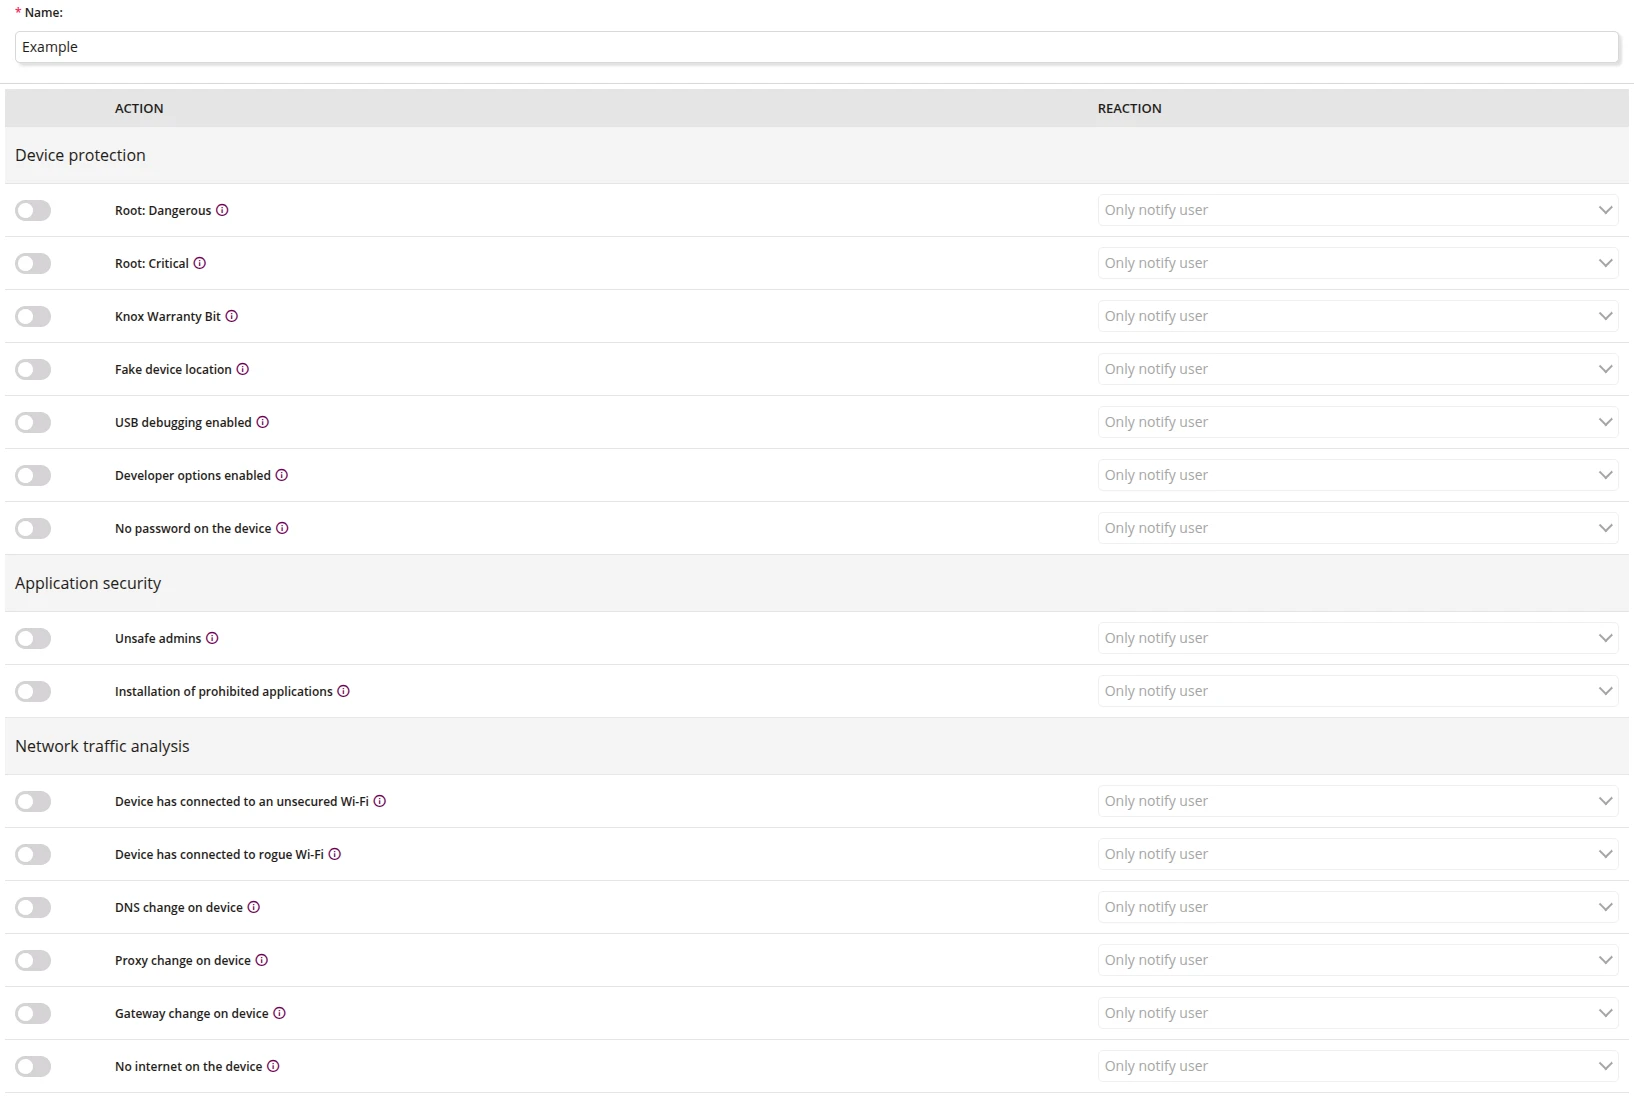Turn on Unsafe admins toggle
The image size is (1634, 1101).
click(33, 638)
